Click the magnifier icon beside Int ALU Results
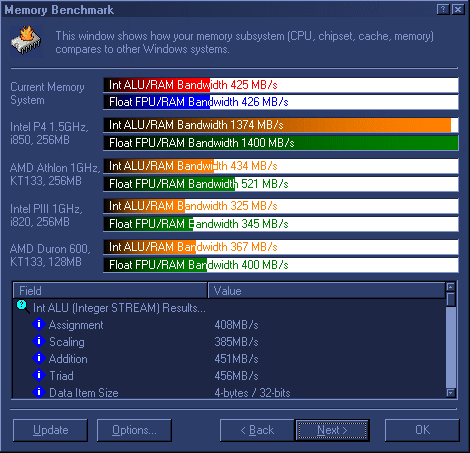 (x=23, y=306)
